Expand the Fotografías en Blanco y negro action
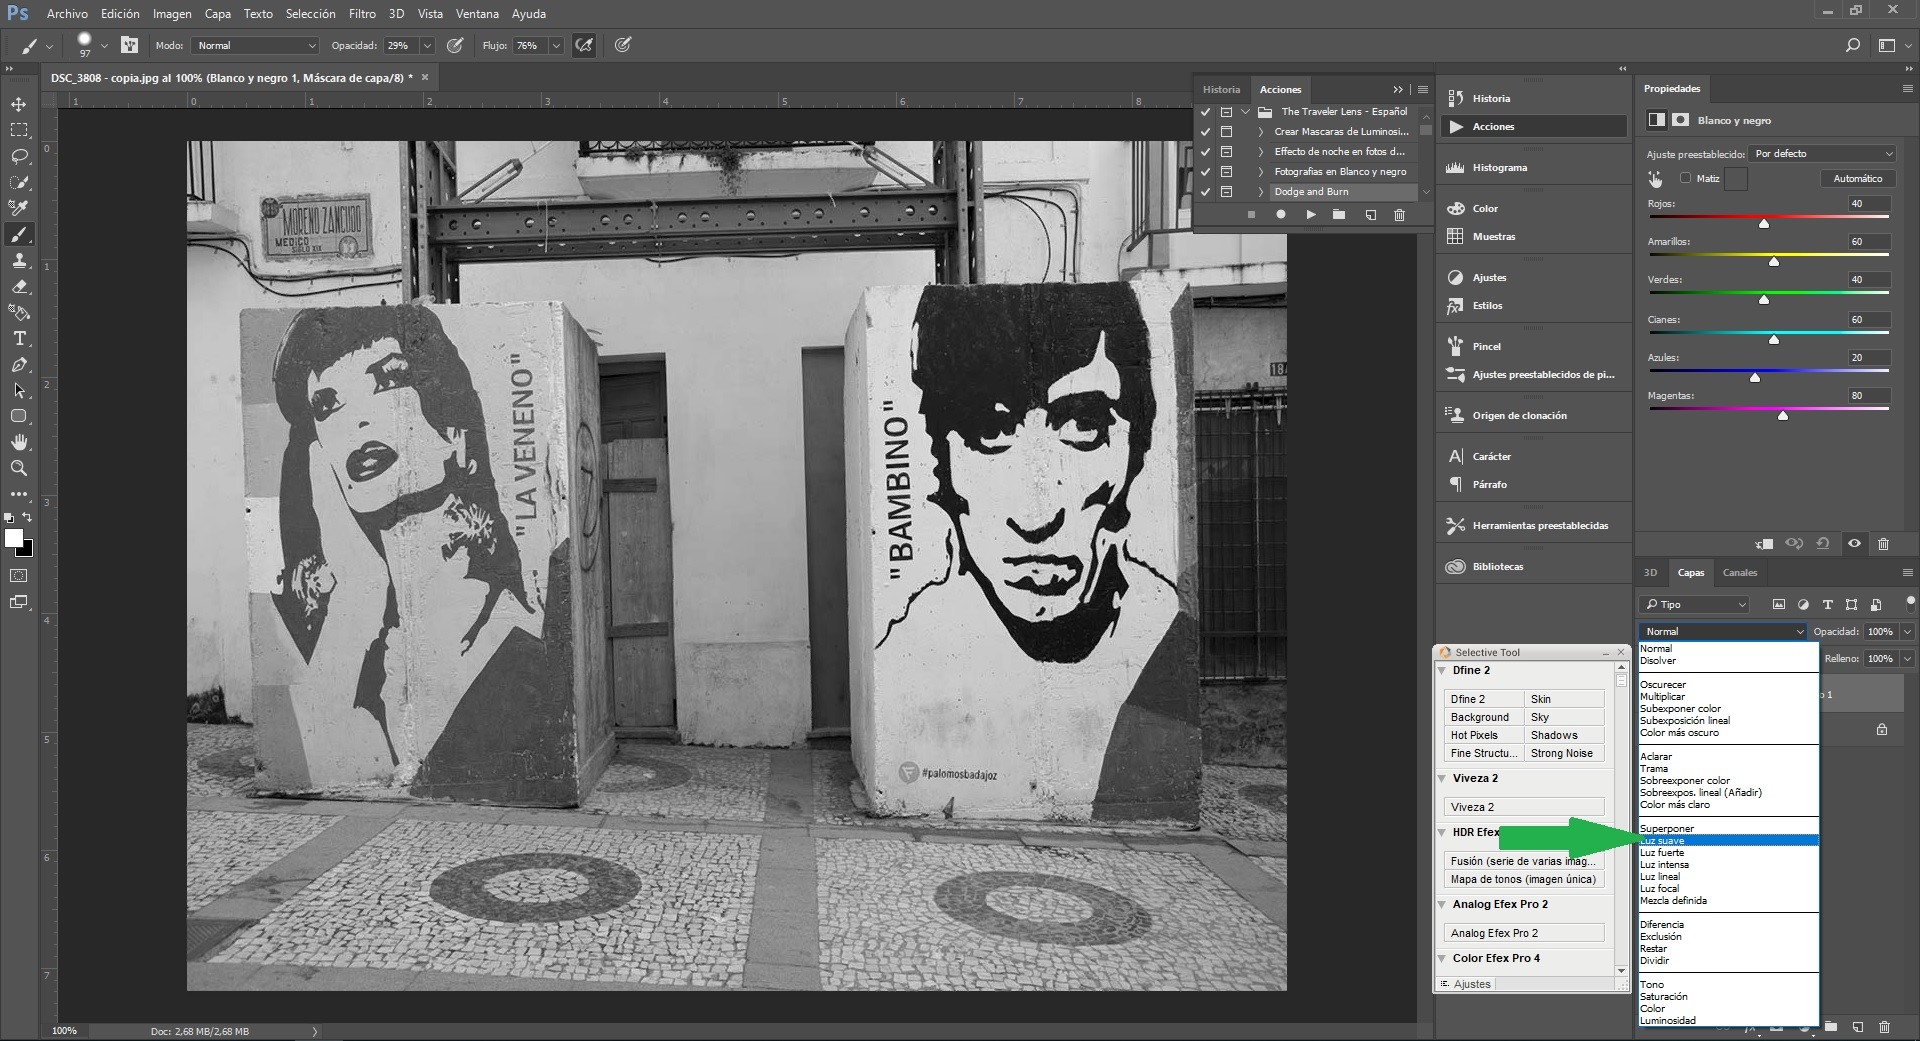 1260,172
